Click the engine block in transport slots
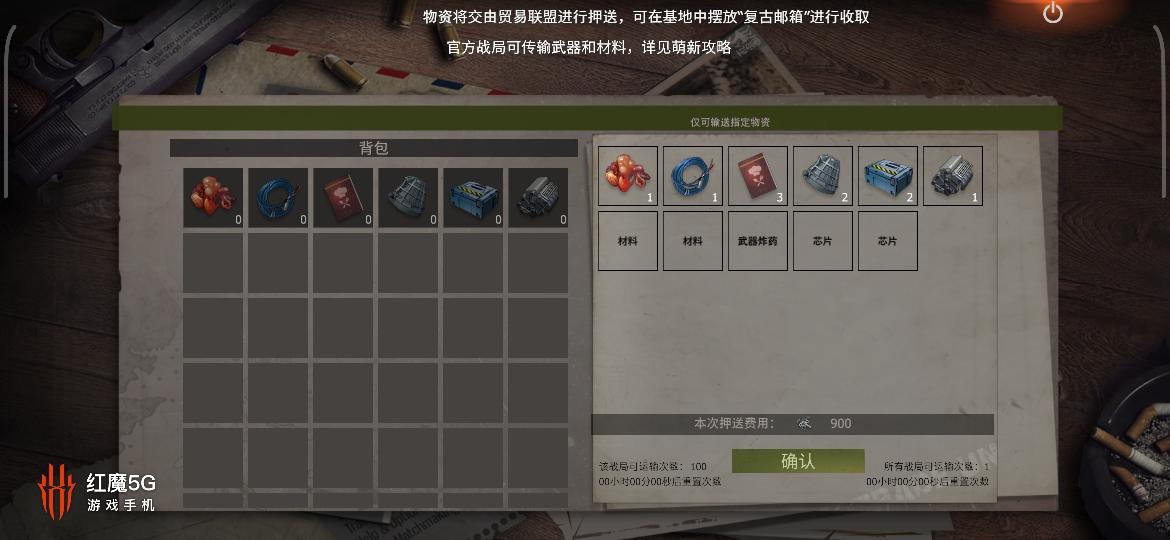Viewport: 1170px width, 540px height. tap(953, 176)
